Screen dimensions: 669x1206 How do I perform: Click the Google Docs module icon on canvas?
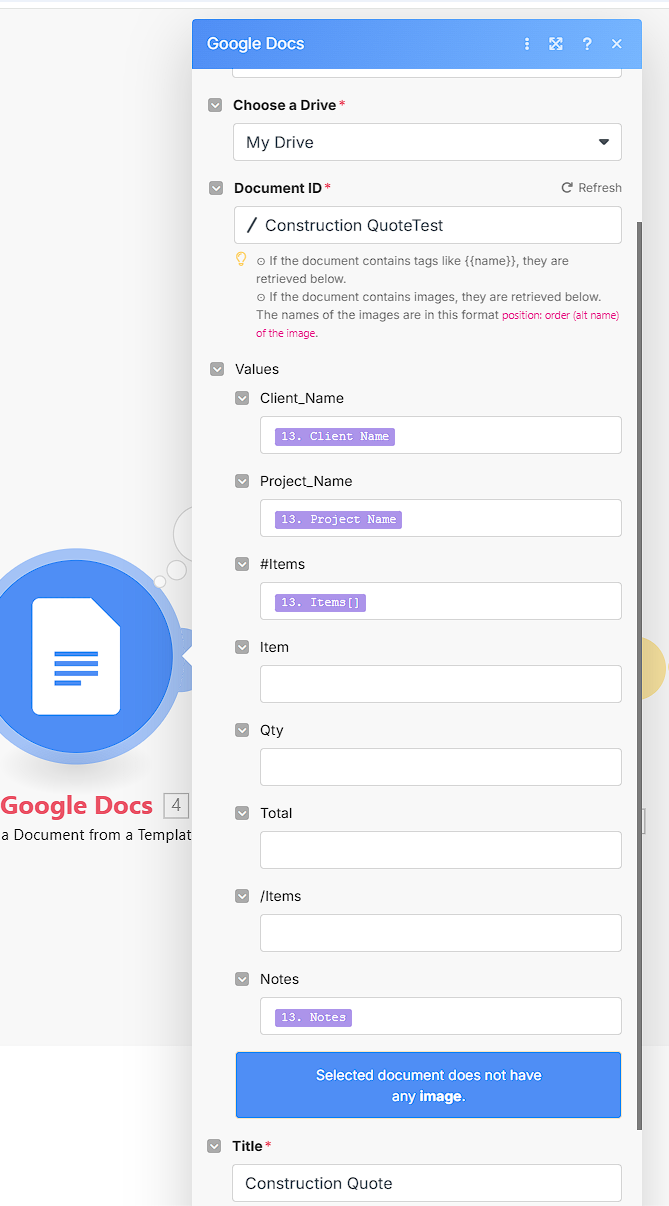click(x=77, y=656)
